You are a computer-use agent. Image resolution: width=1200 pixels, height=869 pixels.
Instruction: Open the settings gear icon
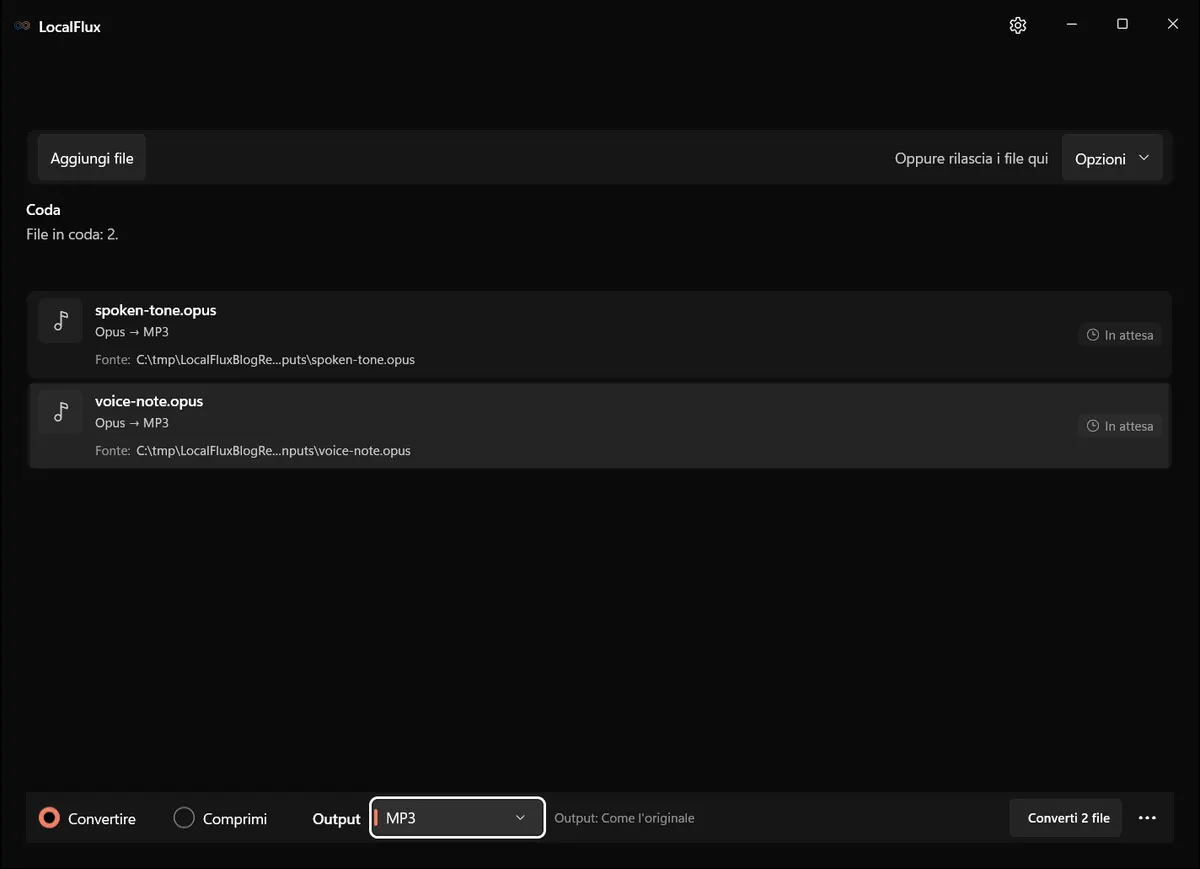[x=1018, y=25]
